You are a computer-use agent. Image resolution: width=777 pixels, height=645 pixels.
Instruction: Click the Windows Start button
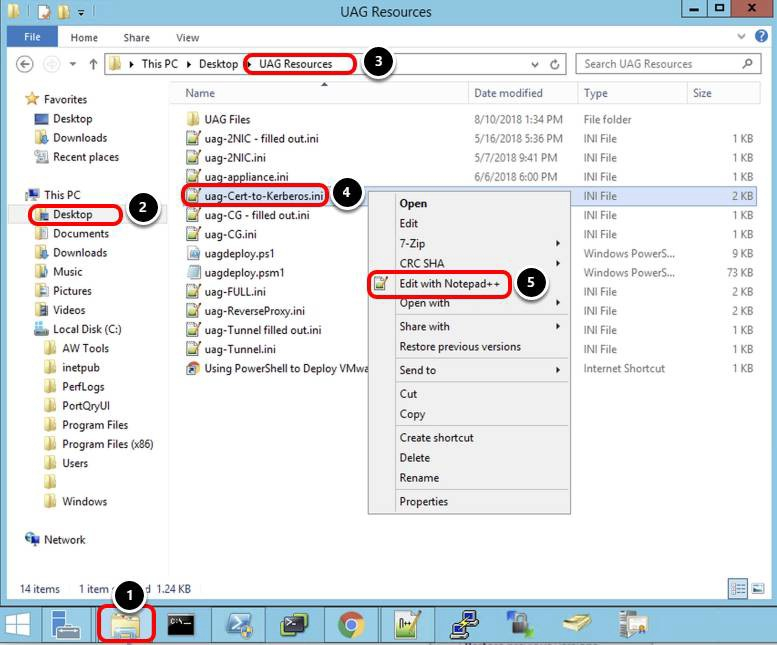(x=19, y=626)
